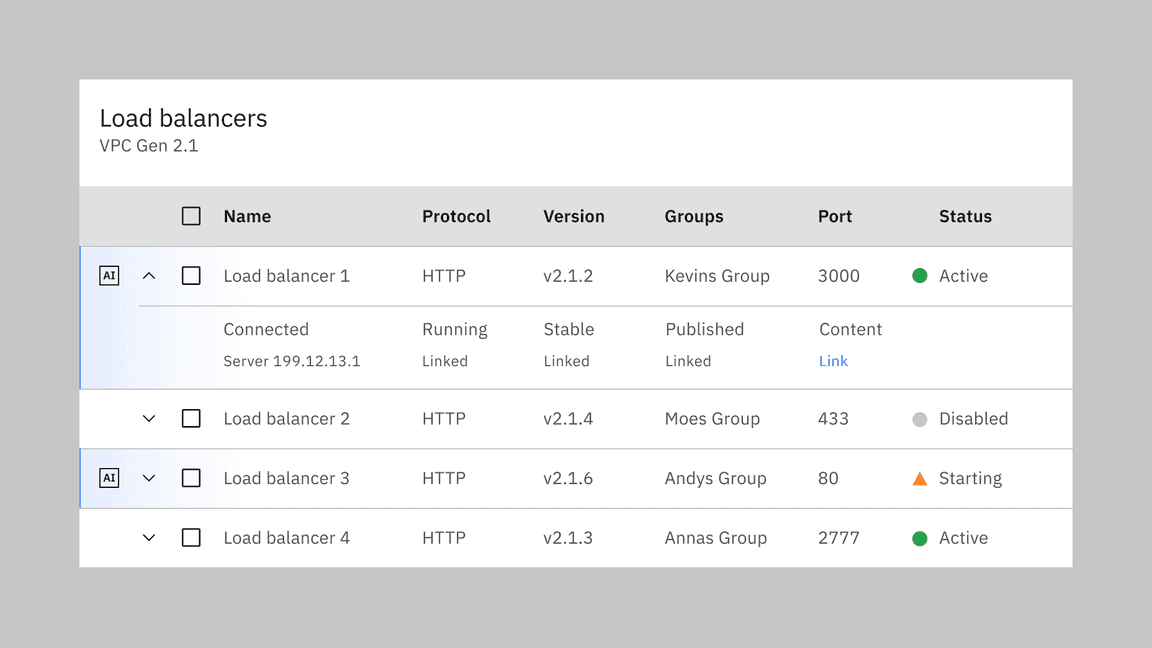Open the Link hyperlink under Content
The image size is (1152, 648).
pos(833,361)
